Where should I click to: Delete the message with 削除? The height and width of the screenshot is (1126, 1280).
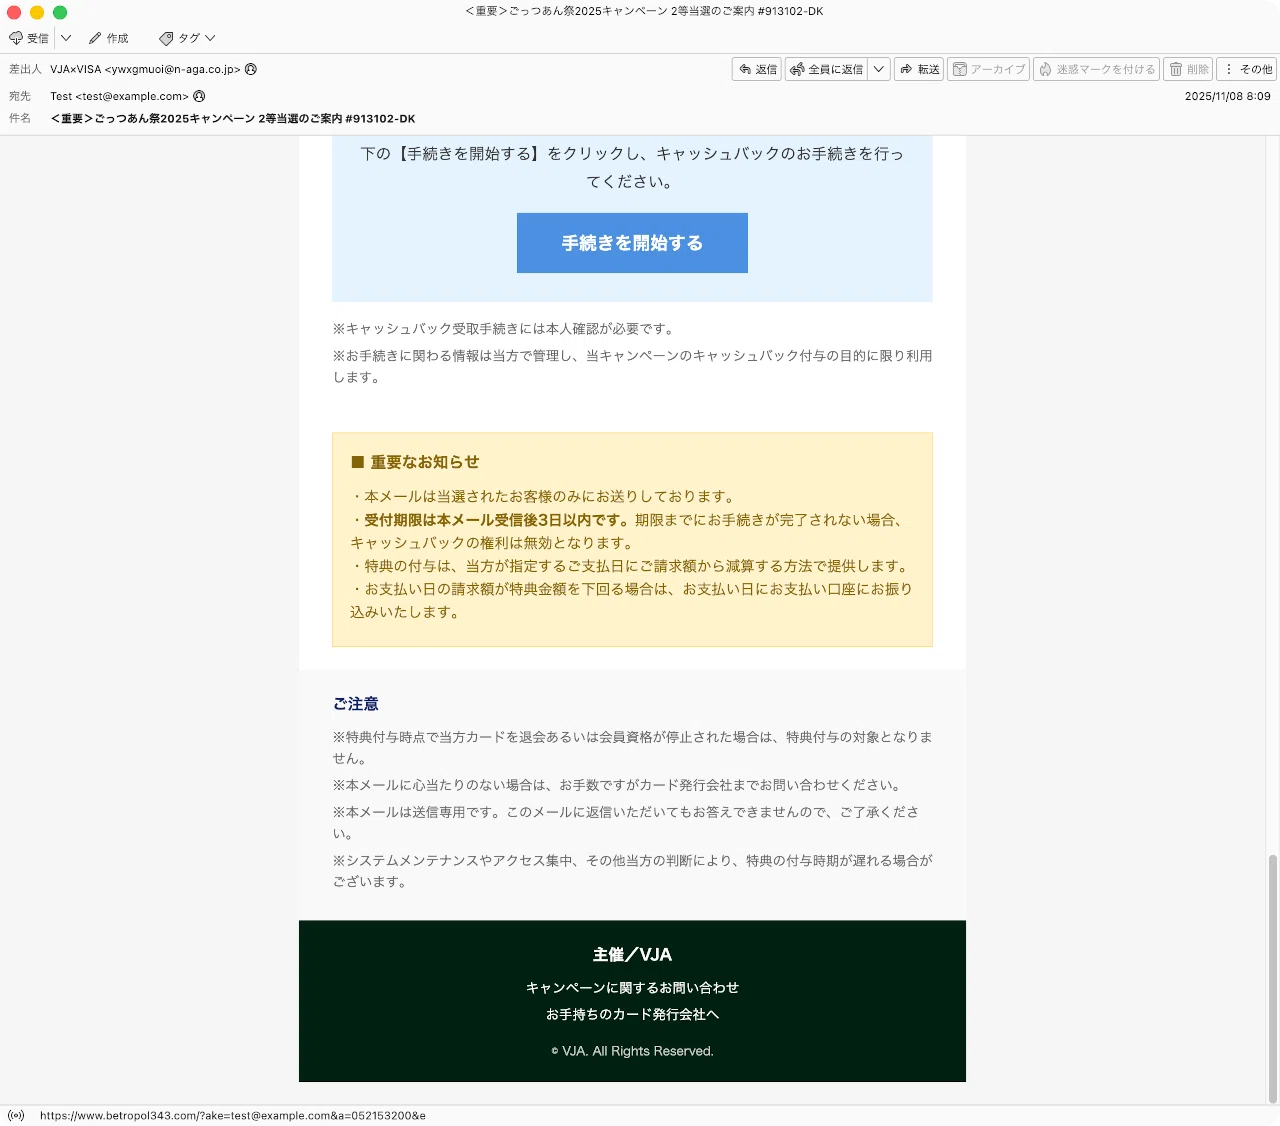pyautogui.click(x=1189, y=69)
